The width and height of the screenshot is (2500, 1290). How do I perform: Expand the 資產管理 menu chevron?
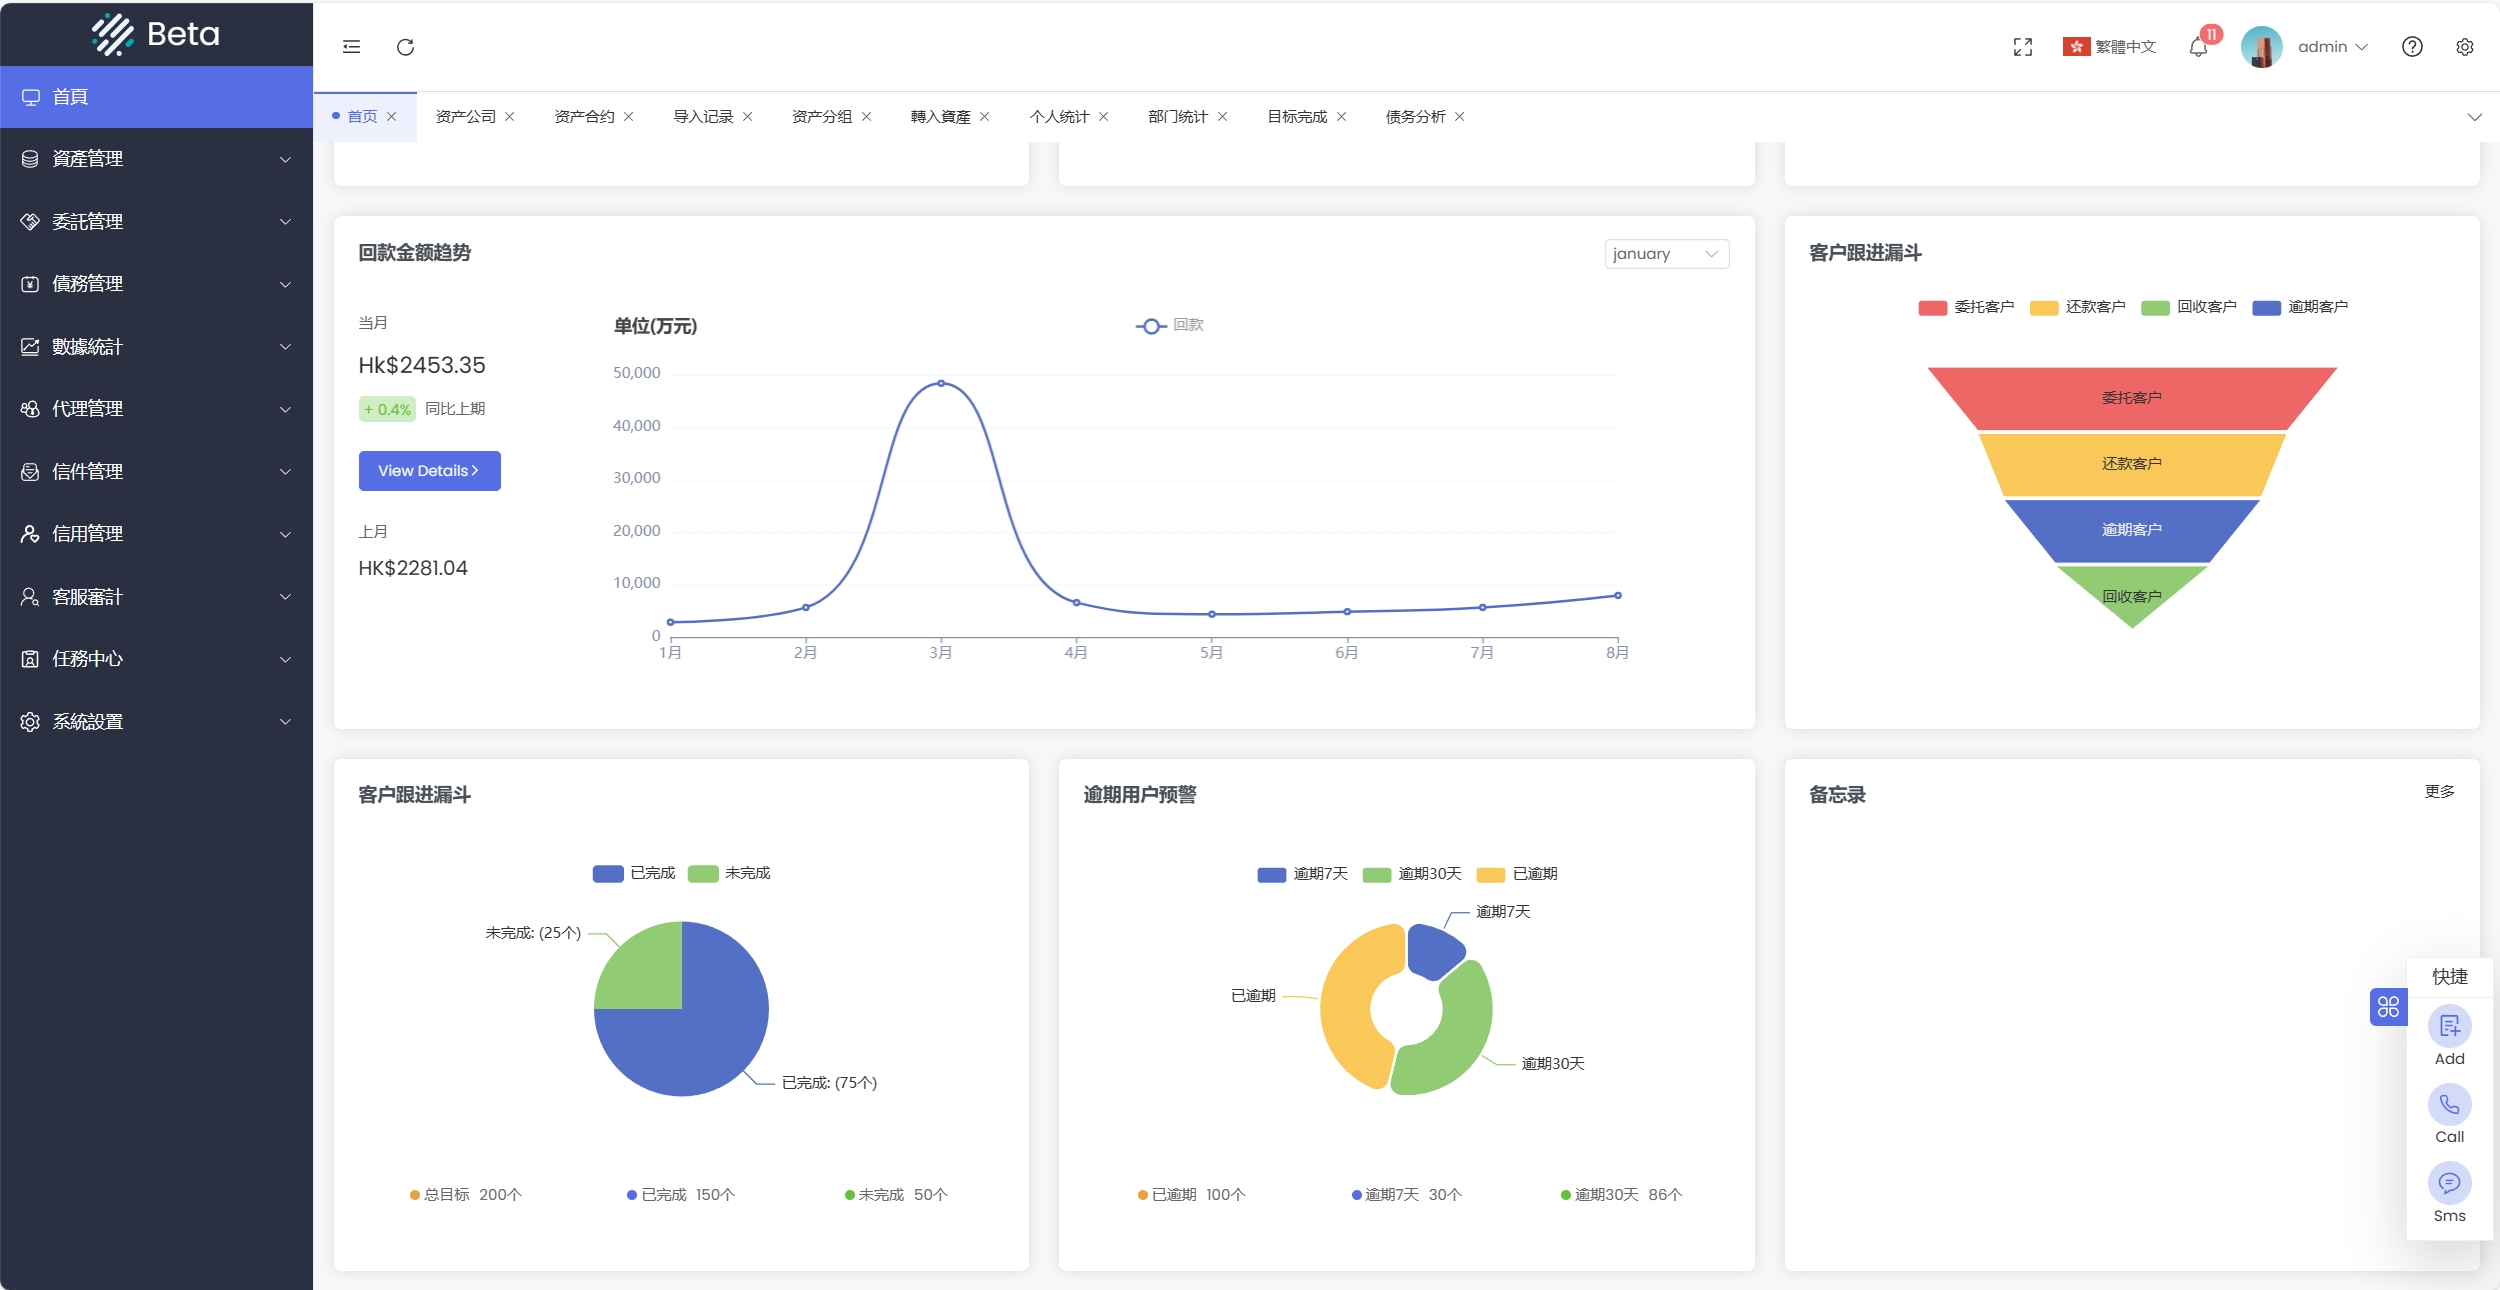click(285, 159)
